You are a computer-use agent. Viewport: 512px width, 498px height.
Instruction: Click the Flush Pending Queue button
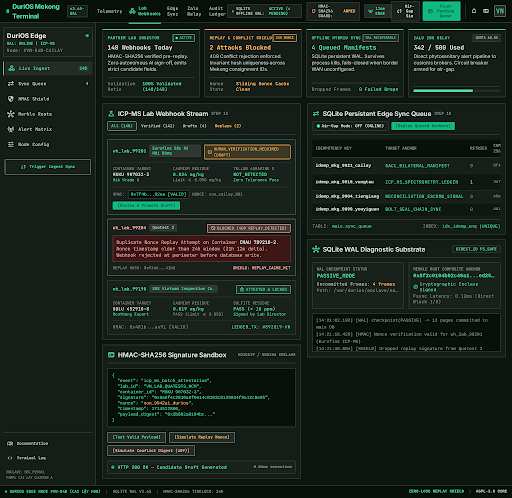tap(441, 11)
